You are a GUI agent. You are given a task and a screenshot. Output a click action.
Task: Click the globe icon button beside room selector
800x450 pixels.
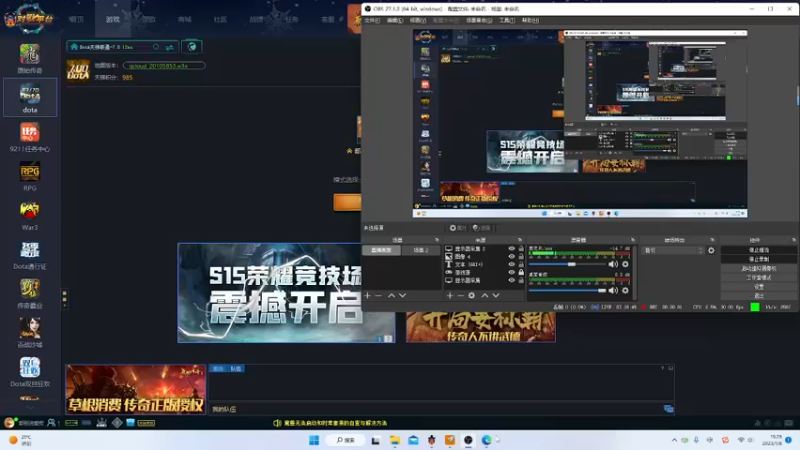click(x=192, y=47)
